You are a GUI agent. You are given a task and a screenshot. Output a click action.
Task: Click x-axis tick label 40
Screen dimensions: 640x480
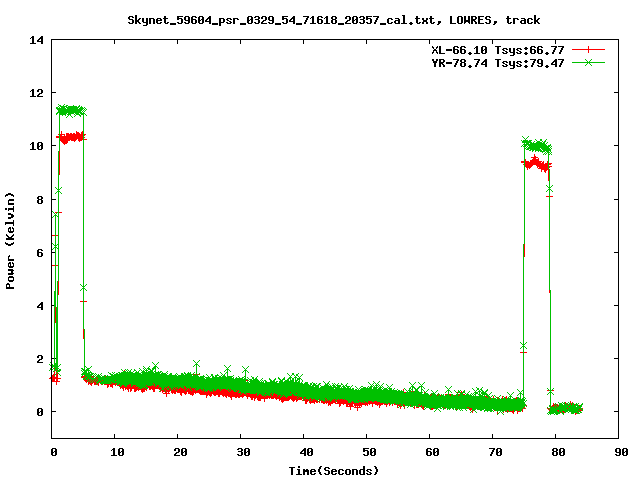pos(306,452)
